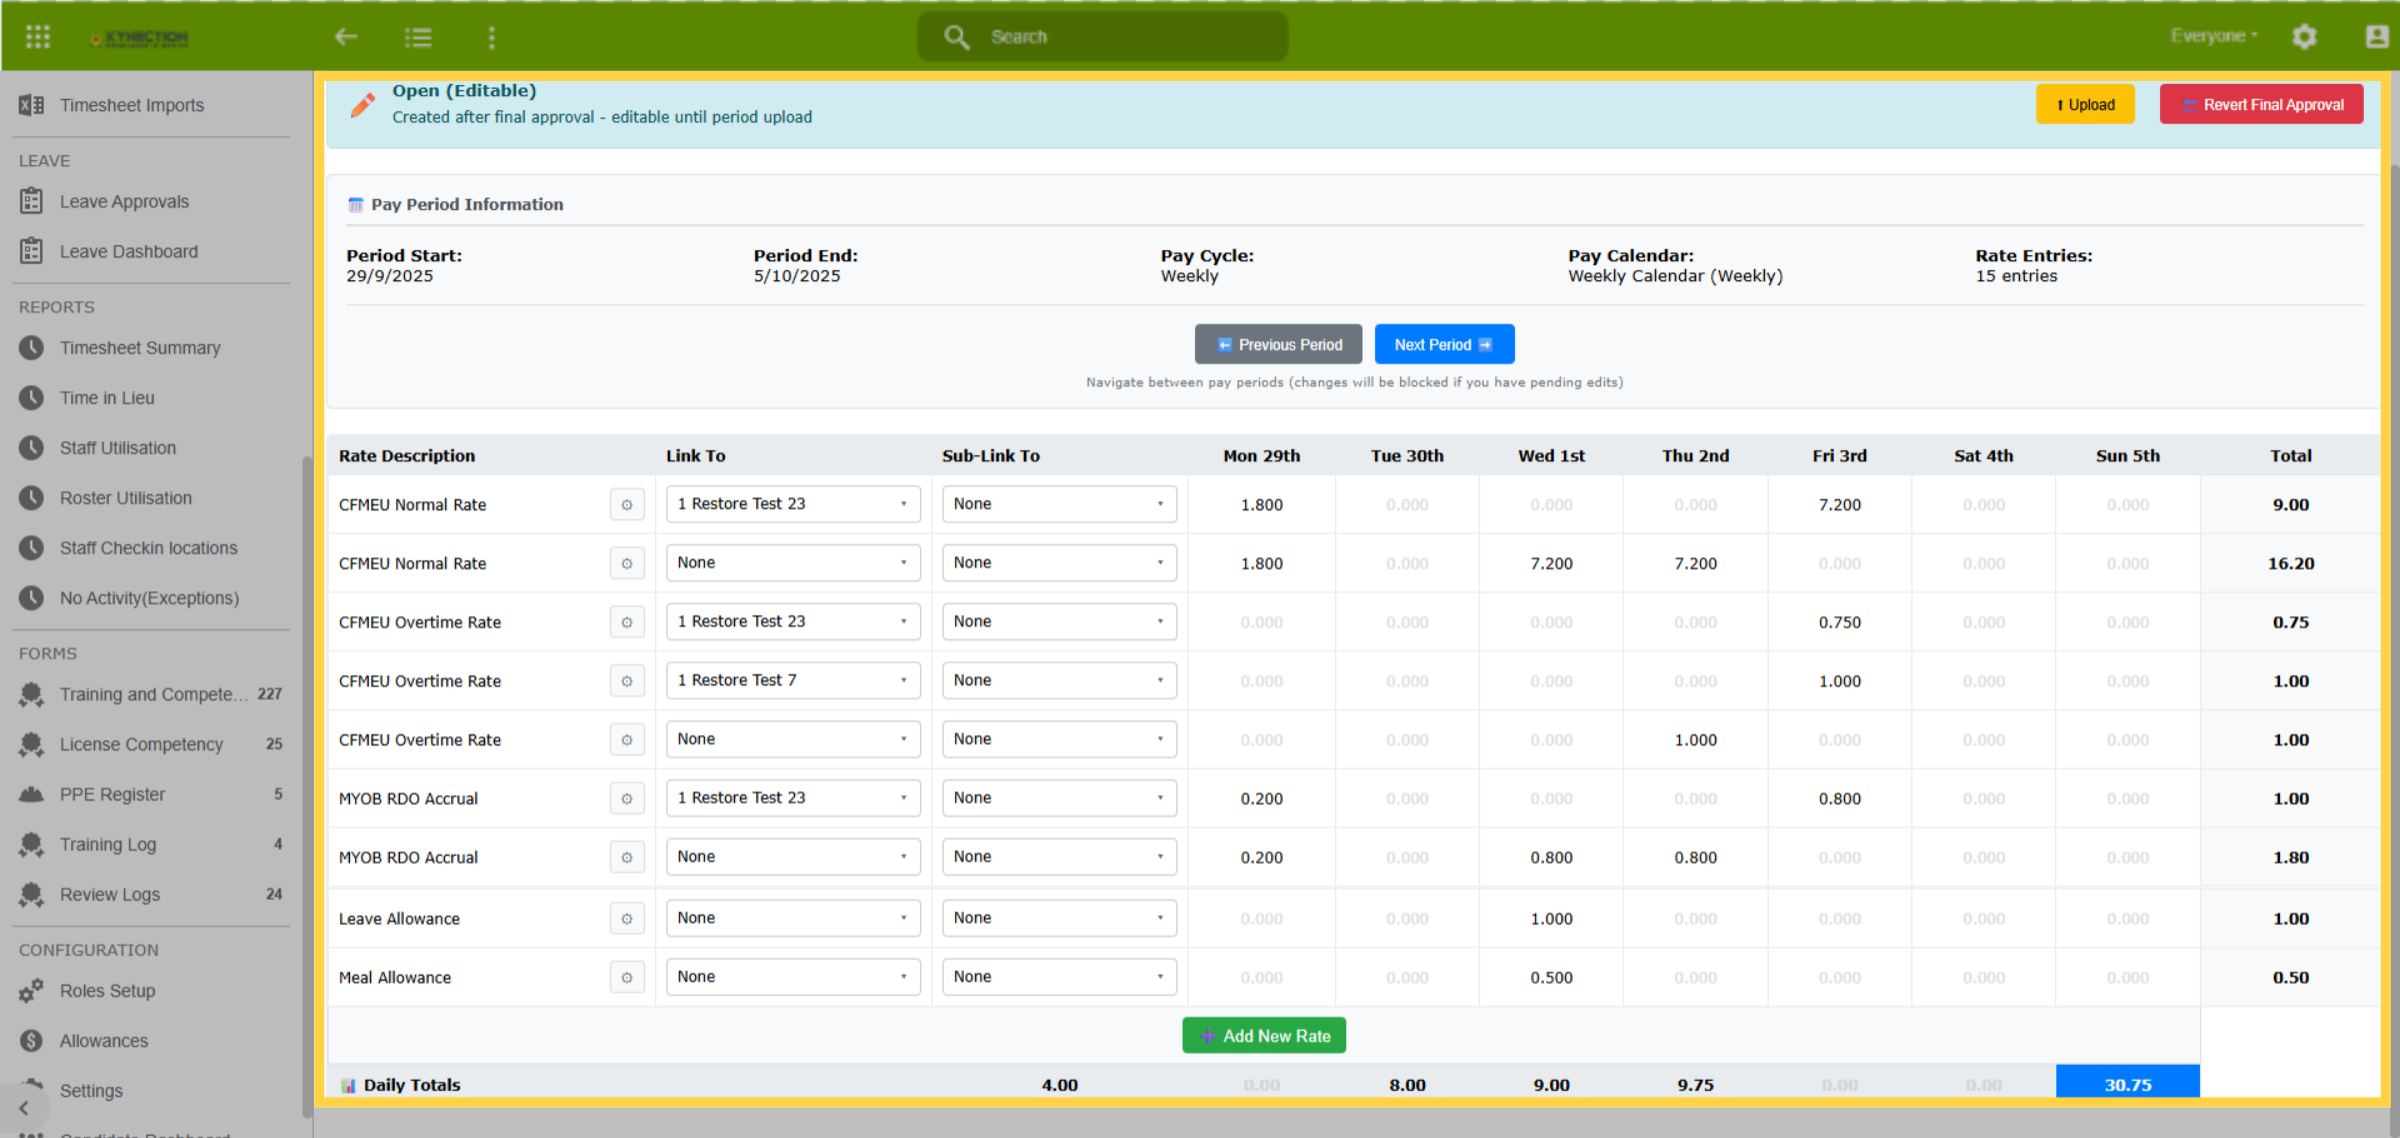Open settings for first CFMEU Normal Rate row

[x=627, y=505]
